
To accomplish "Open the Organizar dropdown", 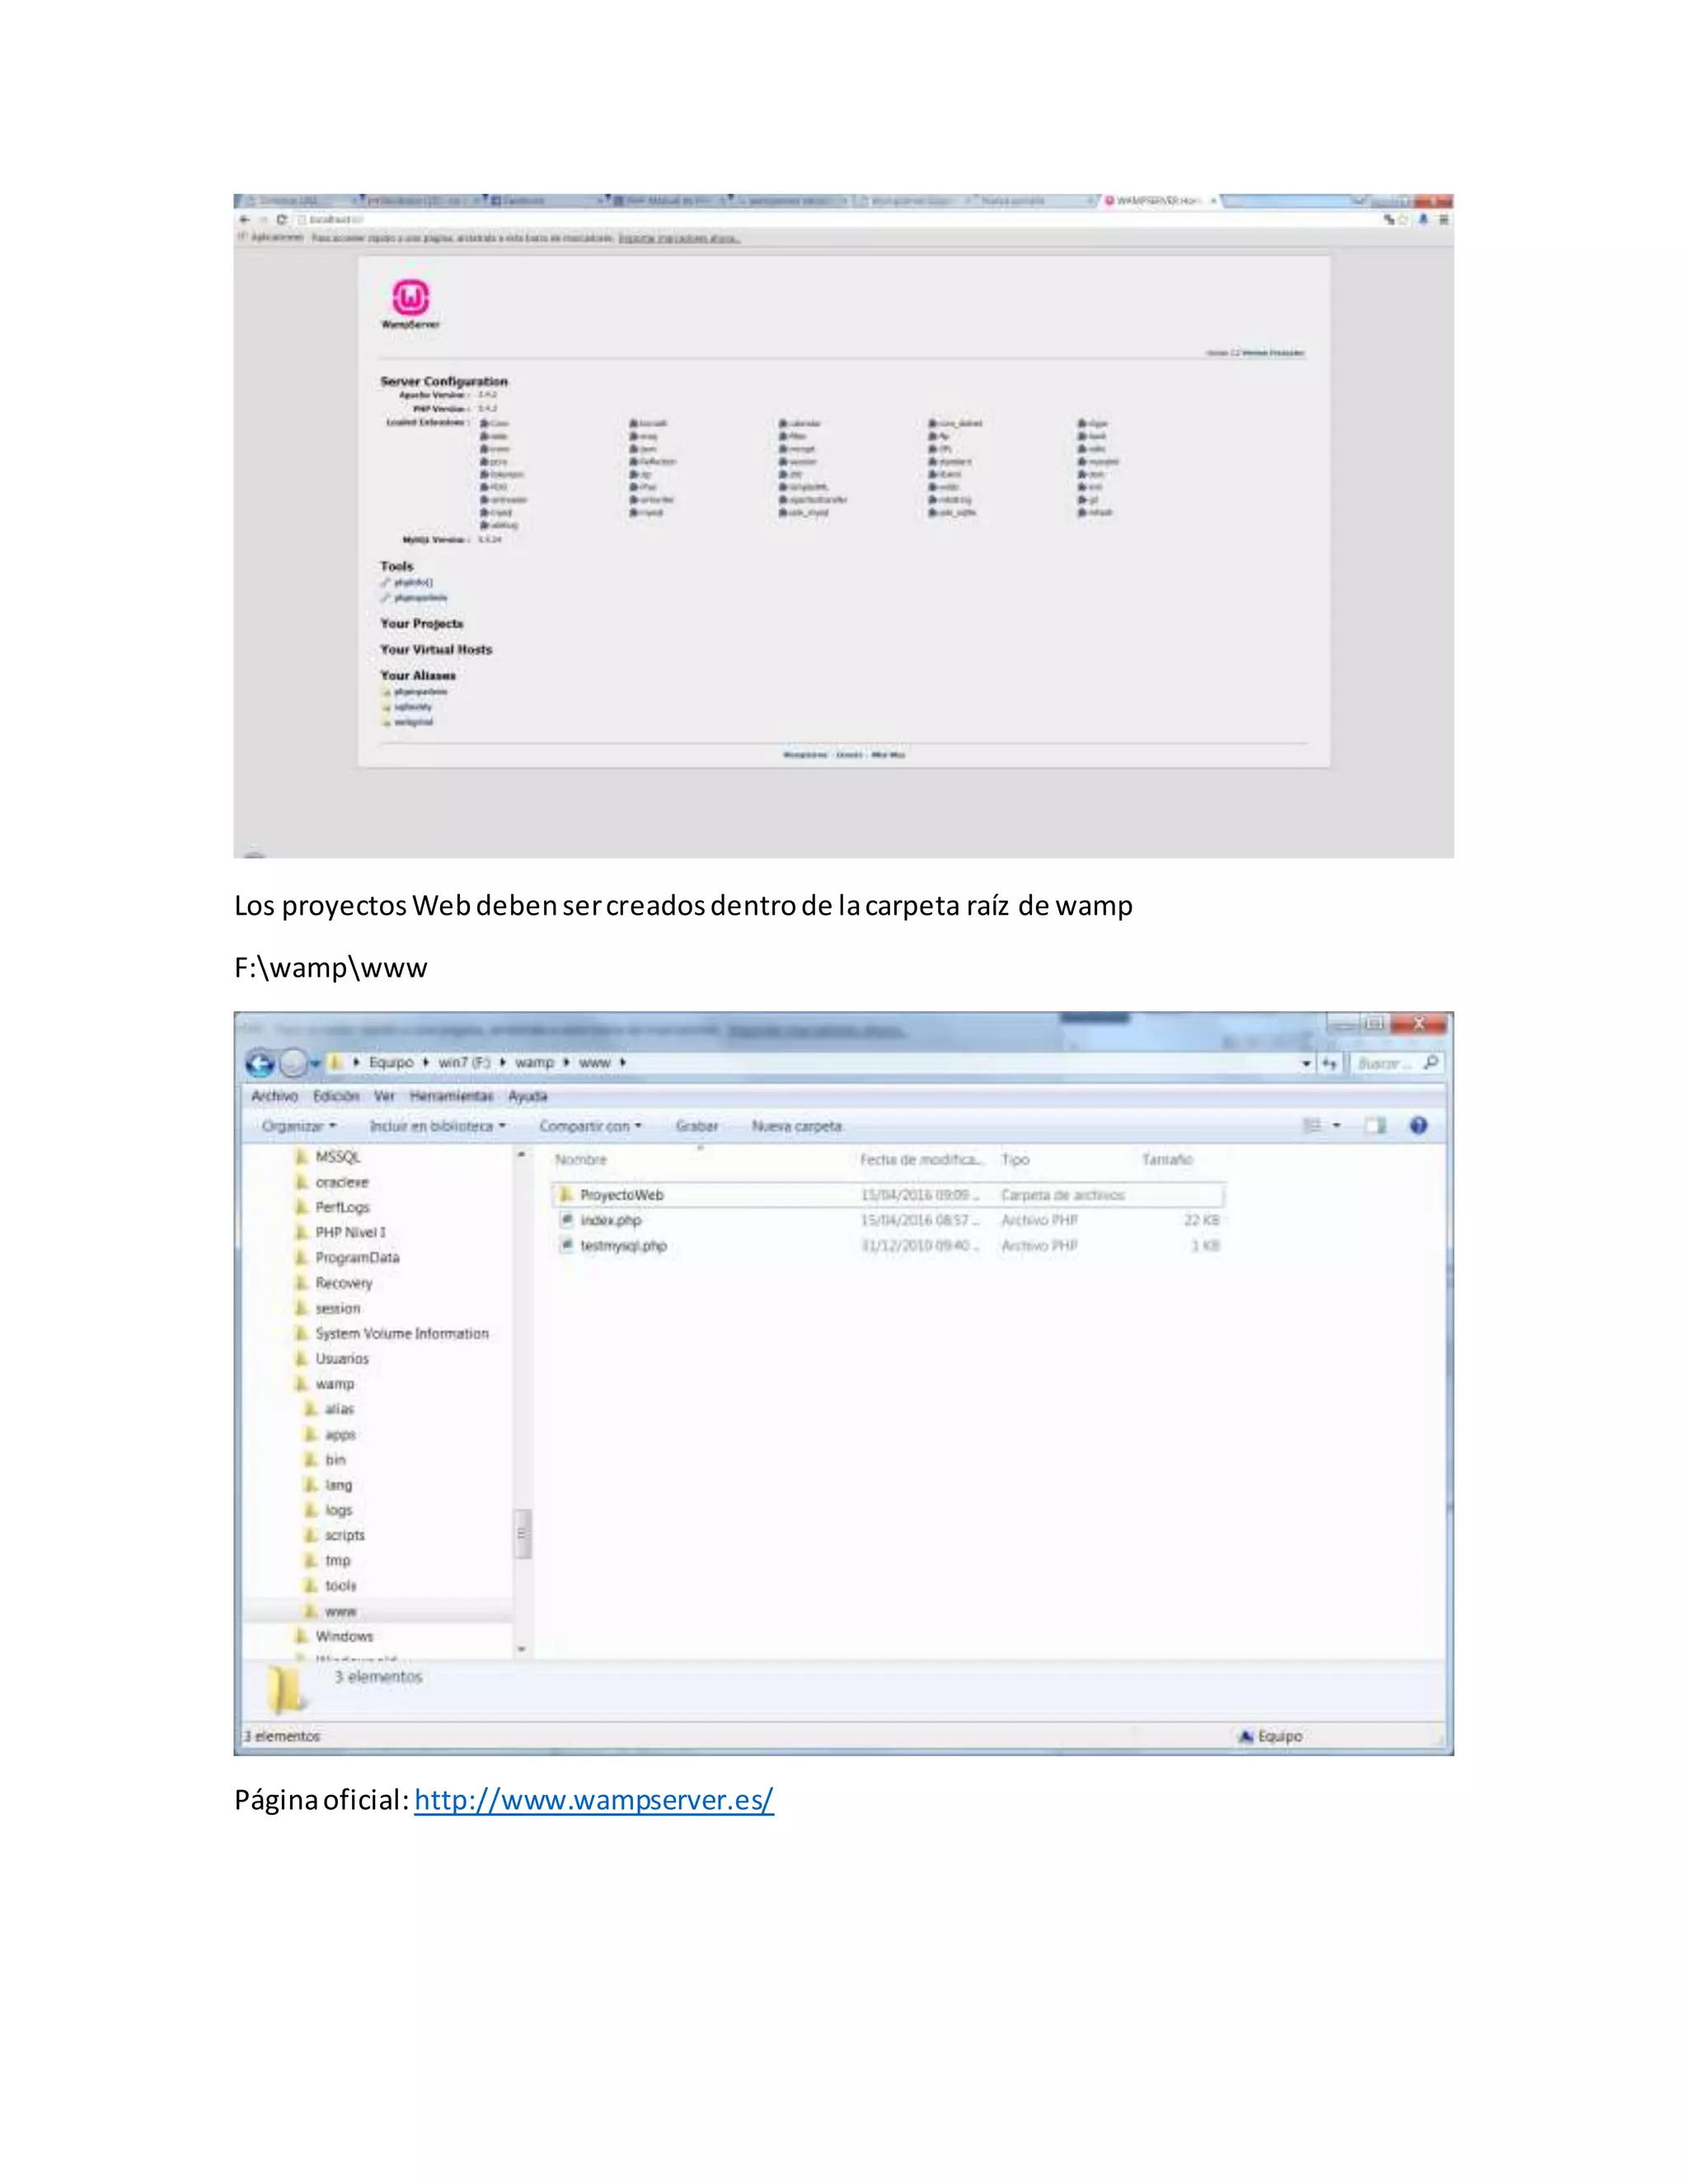I will click(x=298, y=1126).
